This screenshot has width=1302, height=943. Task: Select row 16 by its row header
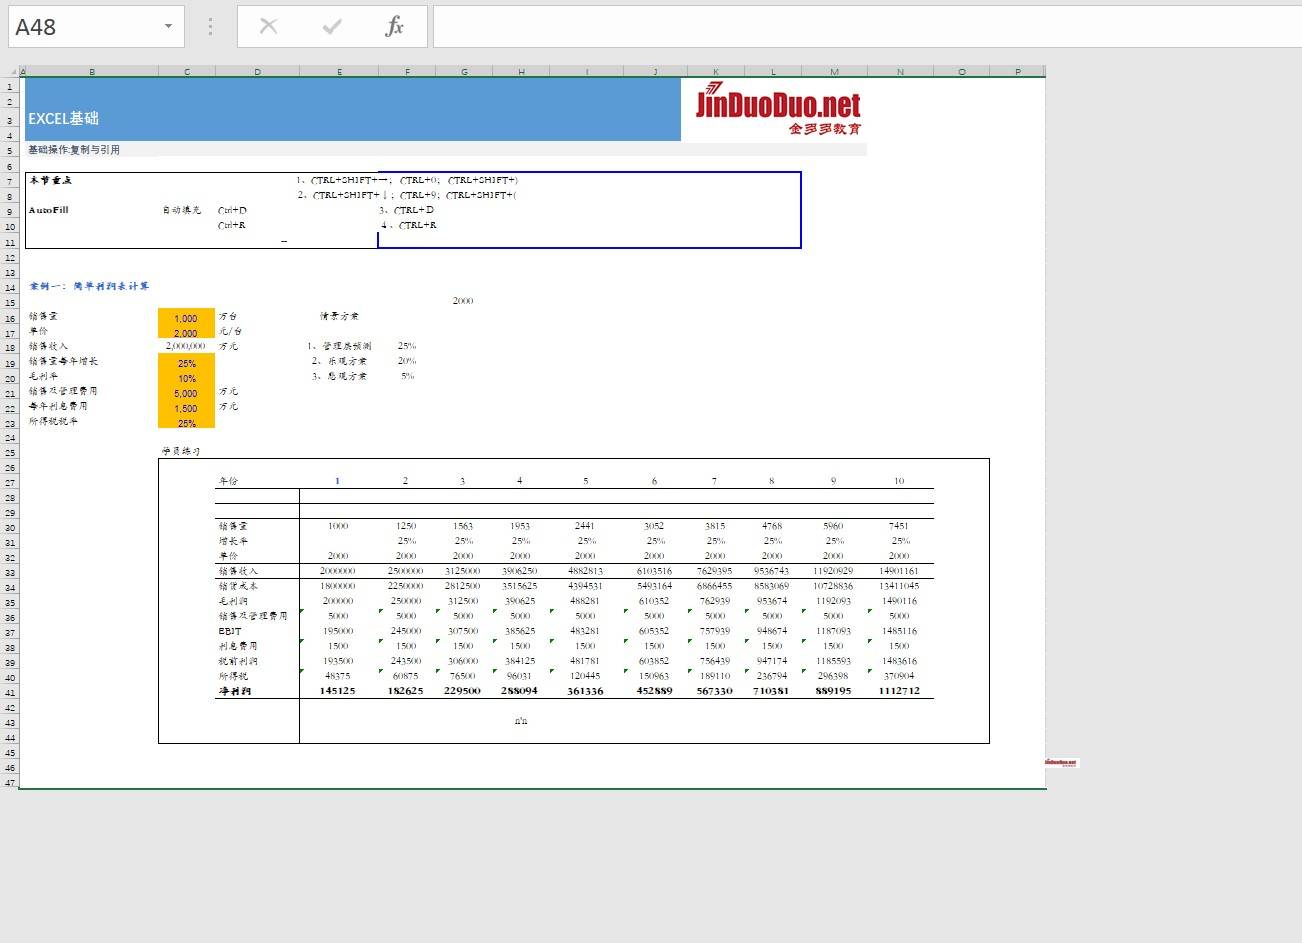(10, 319)
